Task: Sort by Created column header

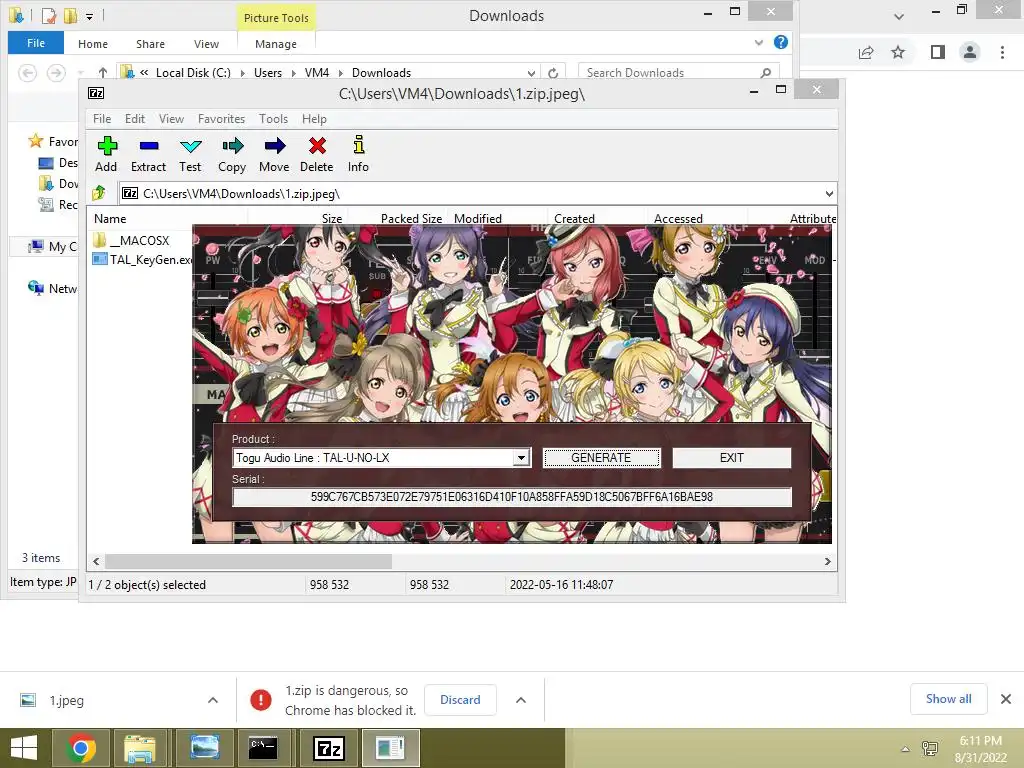Action: (x=598, y=219)
